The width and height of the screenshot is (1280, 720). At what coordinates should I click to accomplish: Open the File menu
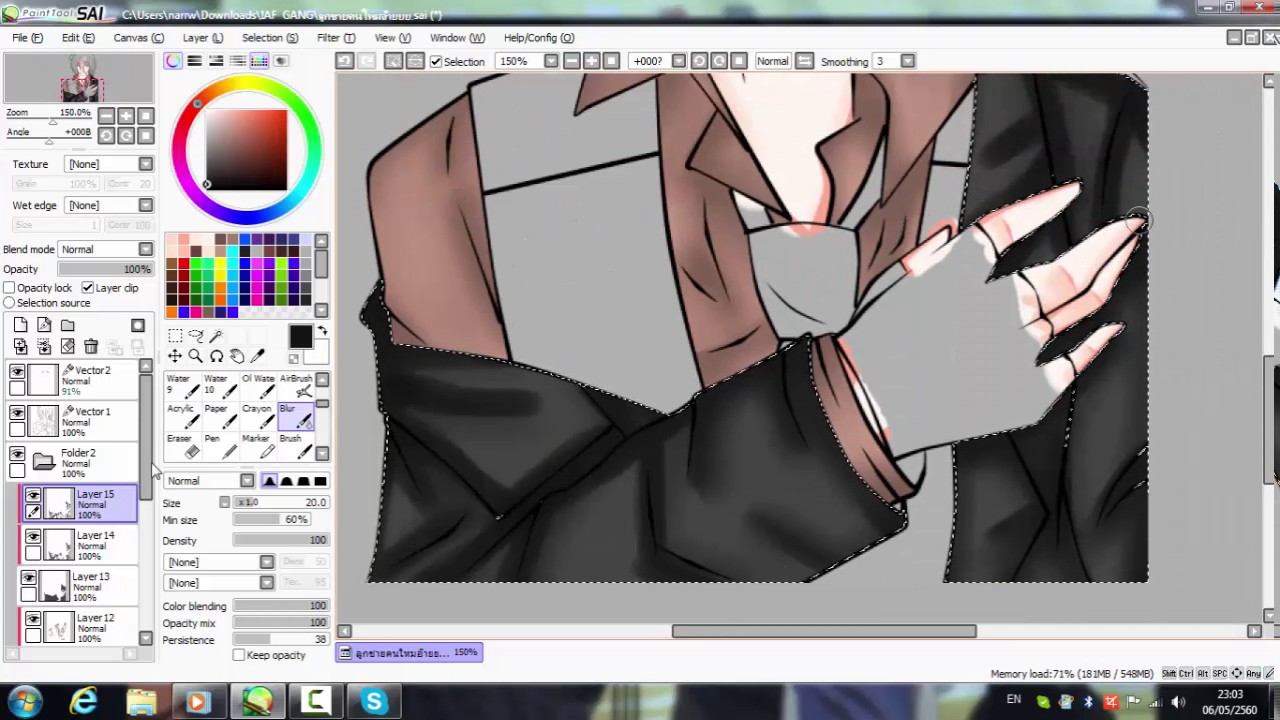click(27, 38)
